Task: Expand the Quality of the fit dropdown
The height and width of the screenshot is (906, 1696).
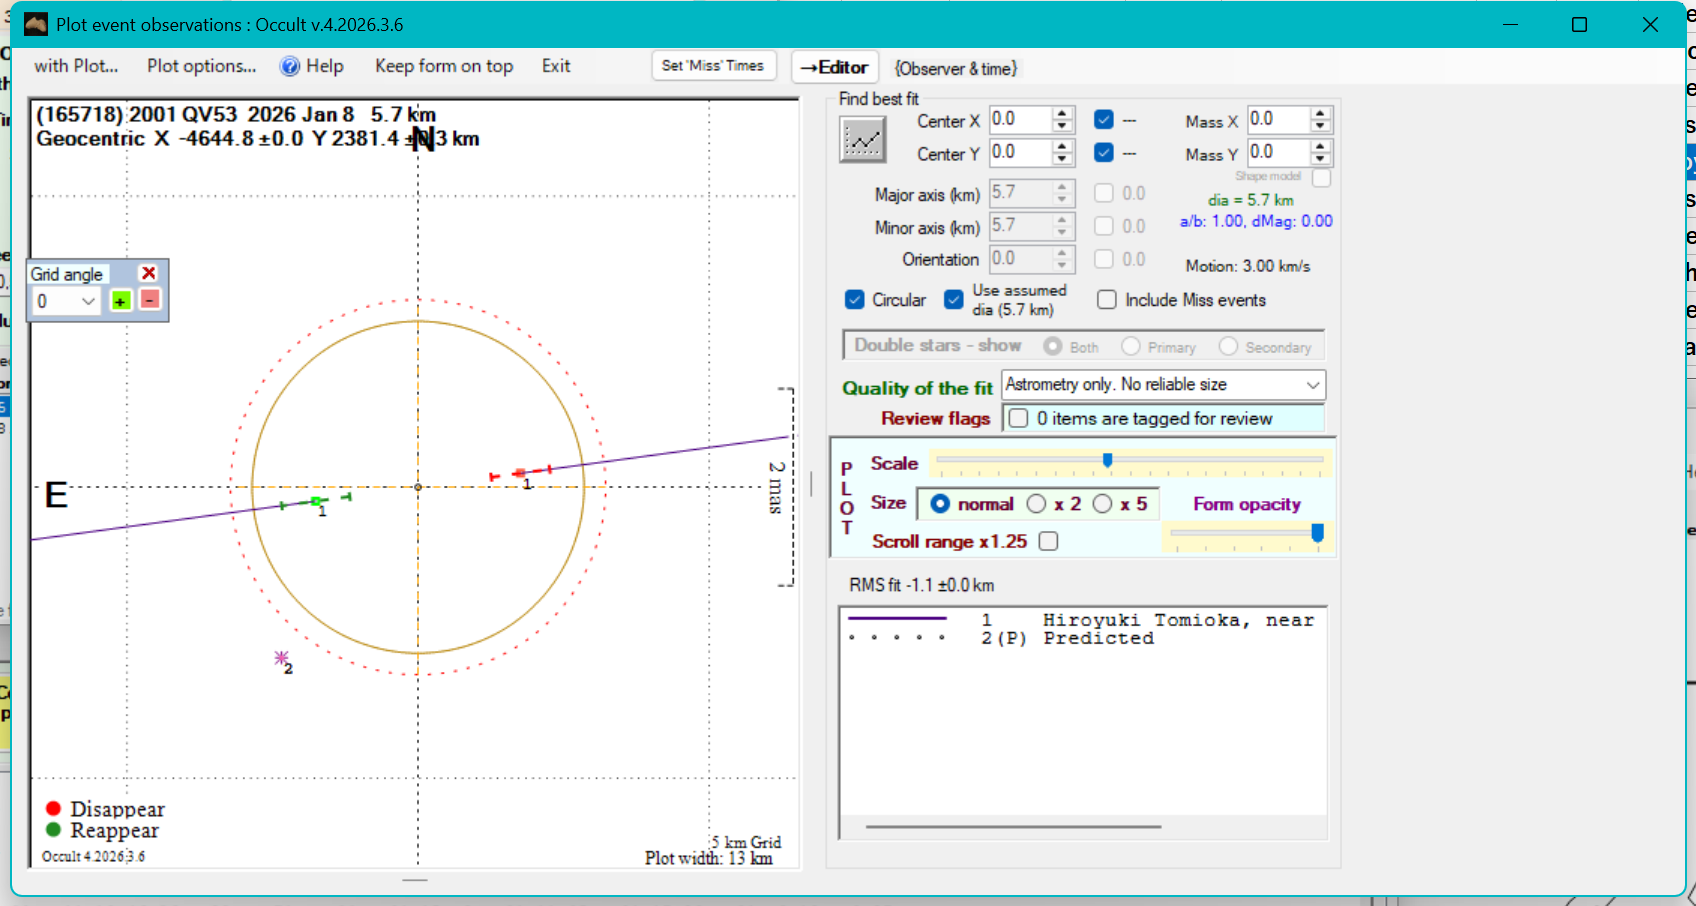Action: pyautogui.click(x=1313, y=385)
